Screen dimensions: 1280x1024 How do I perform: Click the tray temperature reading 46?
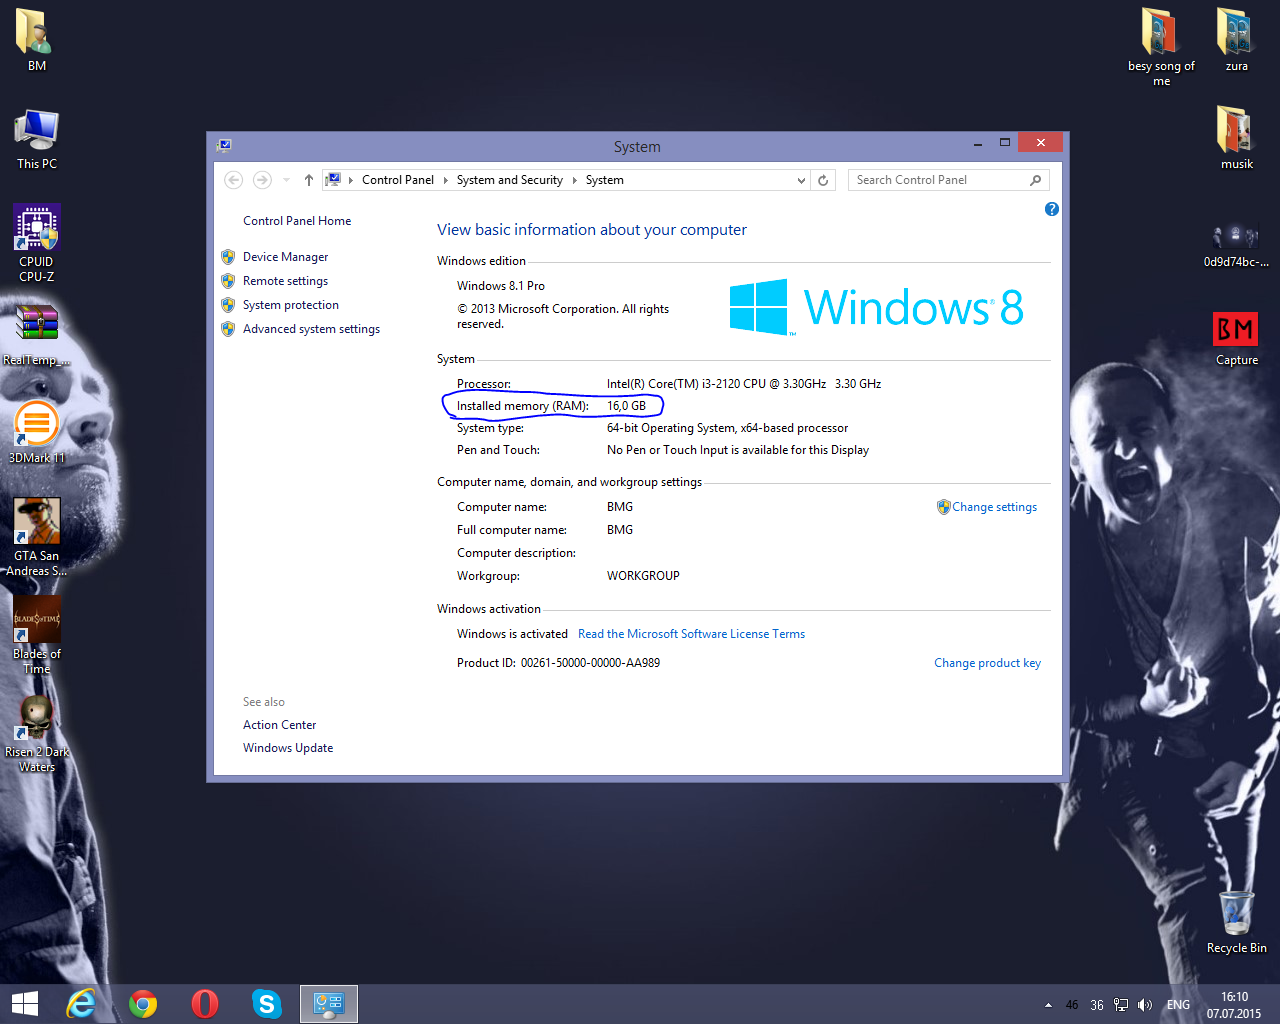click(1072, 1005)
